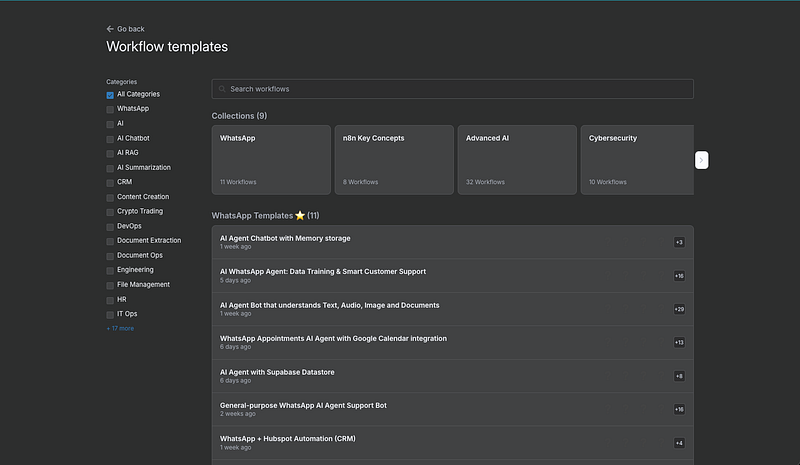Open the Advanced AI collection card
Viewport: 800px width, 465px height.
point(516,159)
